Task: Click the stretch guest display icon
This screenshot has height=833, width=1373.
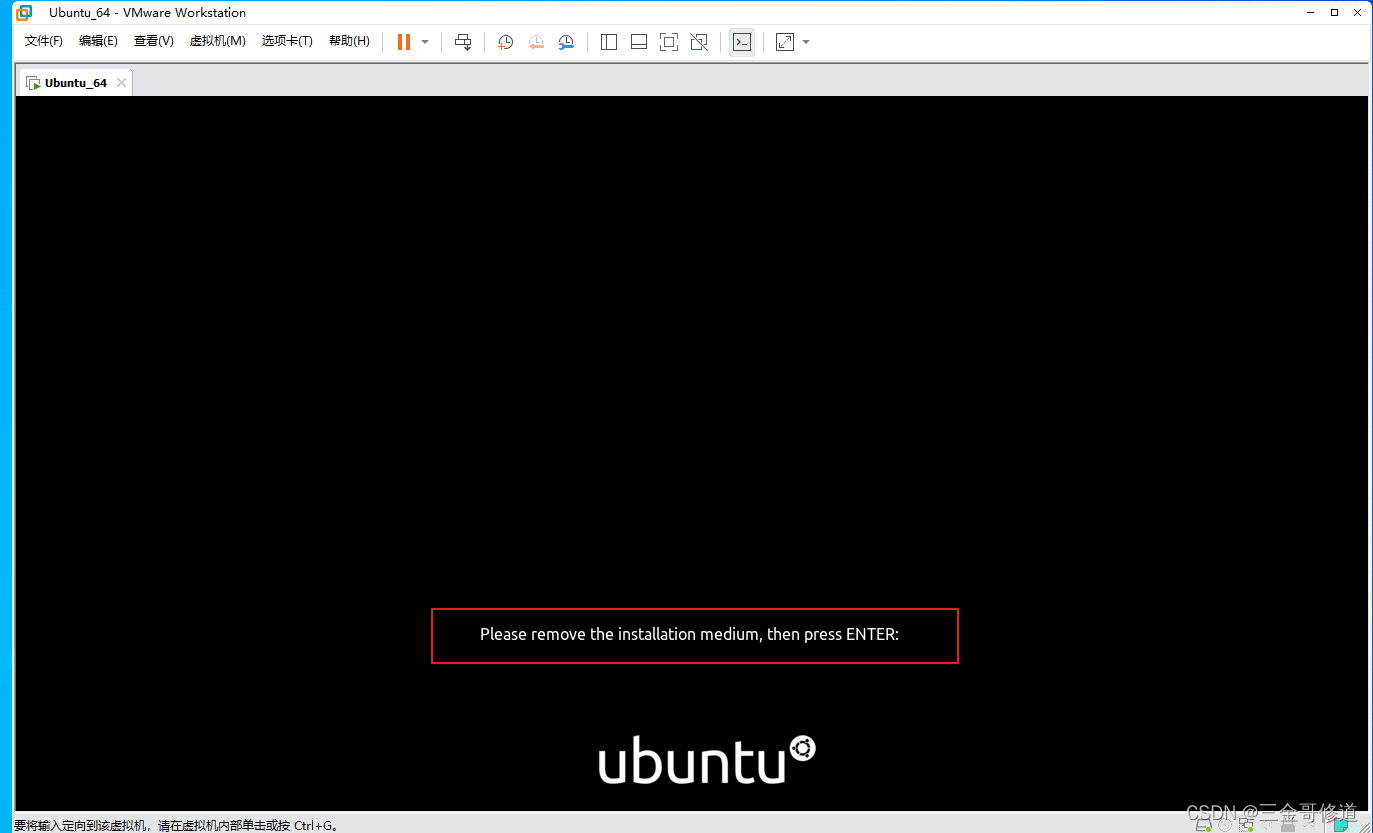Action: pyautogui.click(x=785, y=42)
